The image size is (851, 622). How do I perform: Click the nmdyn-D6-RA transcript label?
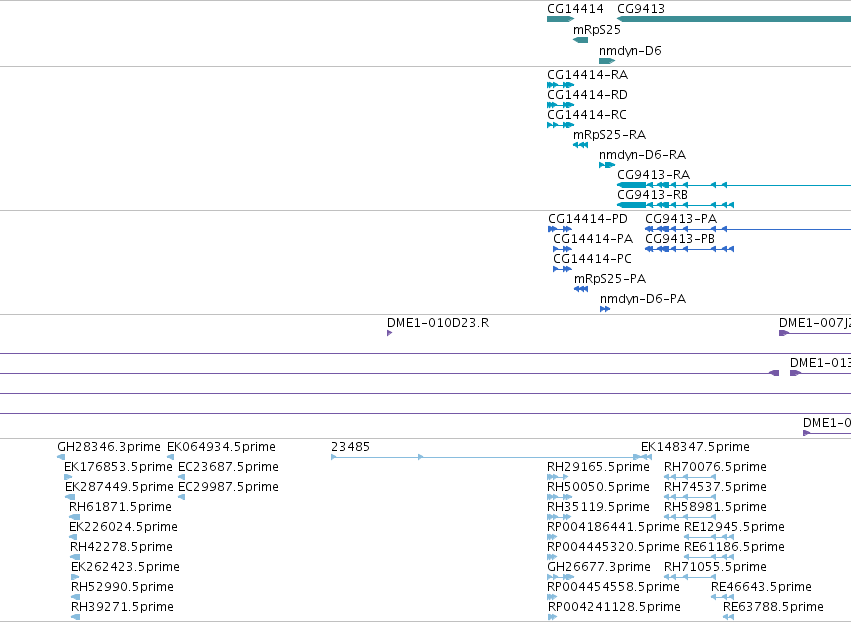point(642,155)
